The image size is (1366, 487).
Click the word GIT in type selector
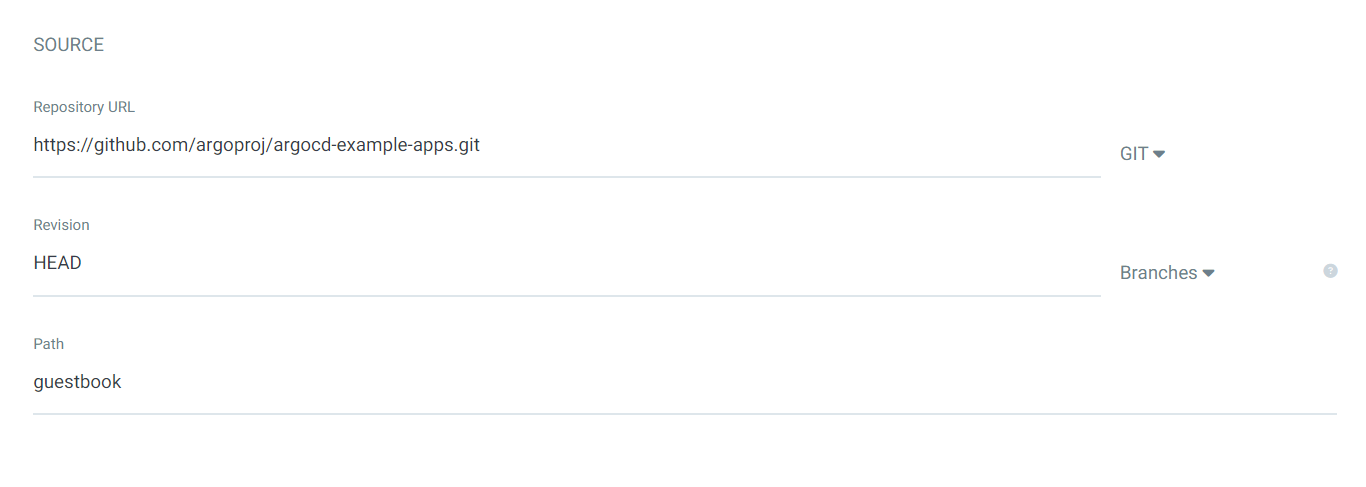tap(1134, 155)
